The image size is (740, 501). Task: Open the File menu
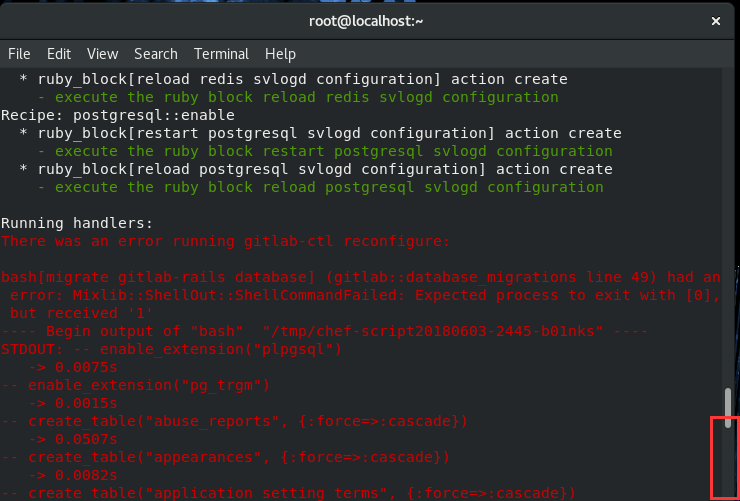coord(19,54)
